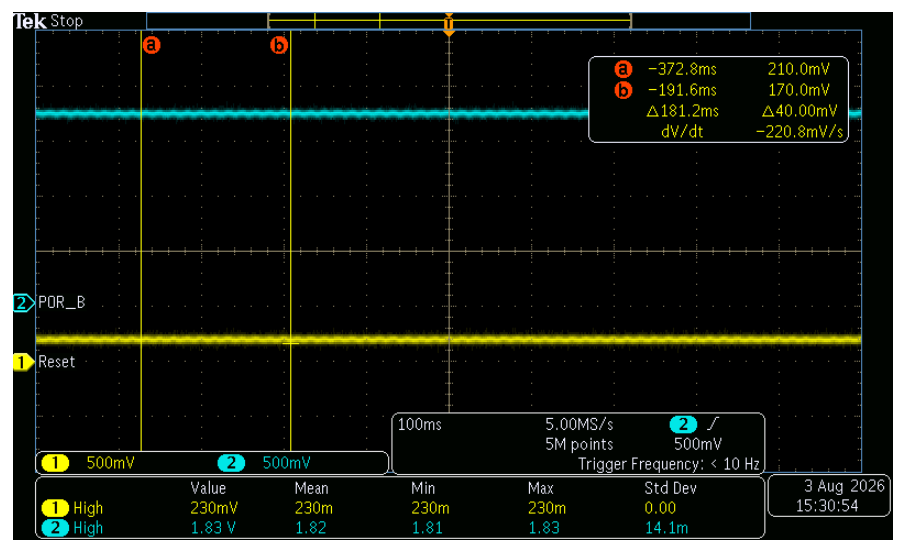
Task: Click the POR_B channel label
Action: point(61,302)
